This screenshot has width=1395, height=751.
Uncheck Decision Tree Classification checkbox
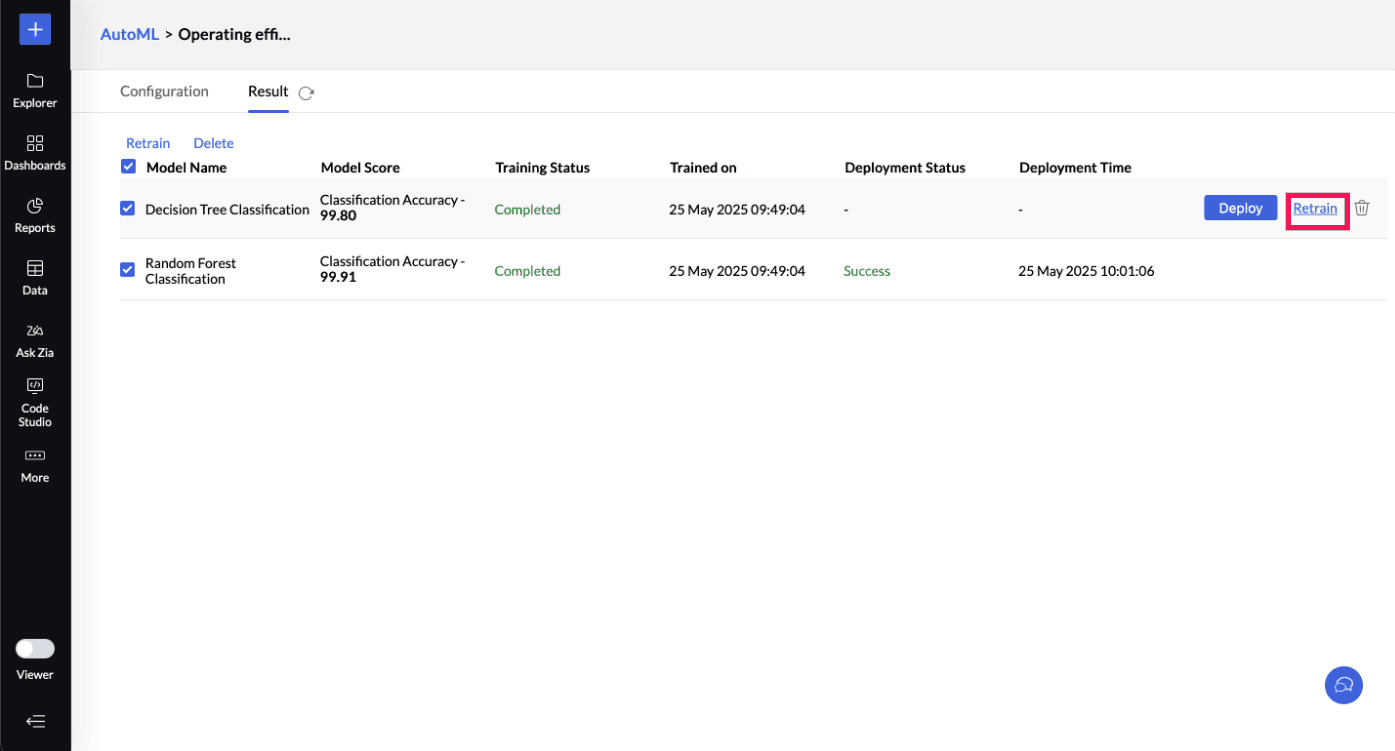pos(127,209)
